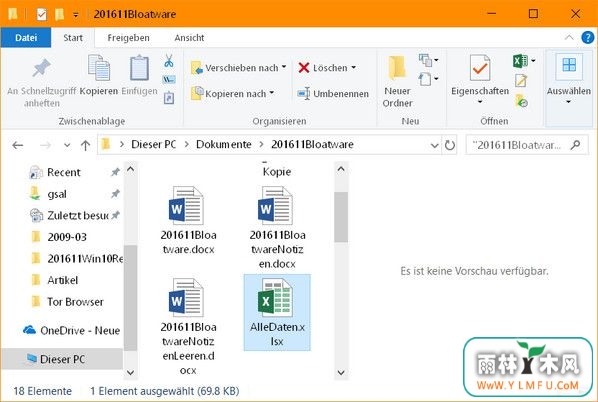Click 201611Bloatware breadcrumb
The image size is (598, 402).
pos(312,145)
